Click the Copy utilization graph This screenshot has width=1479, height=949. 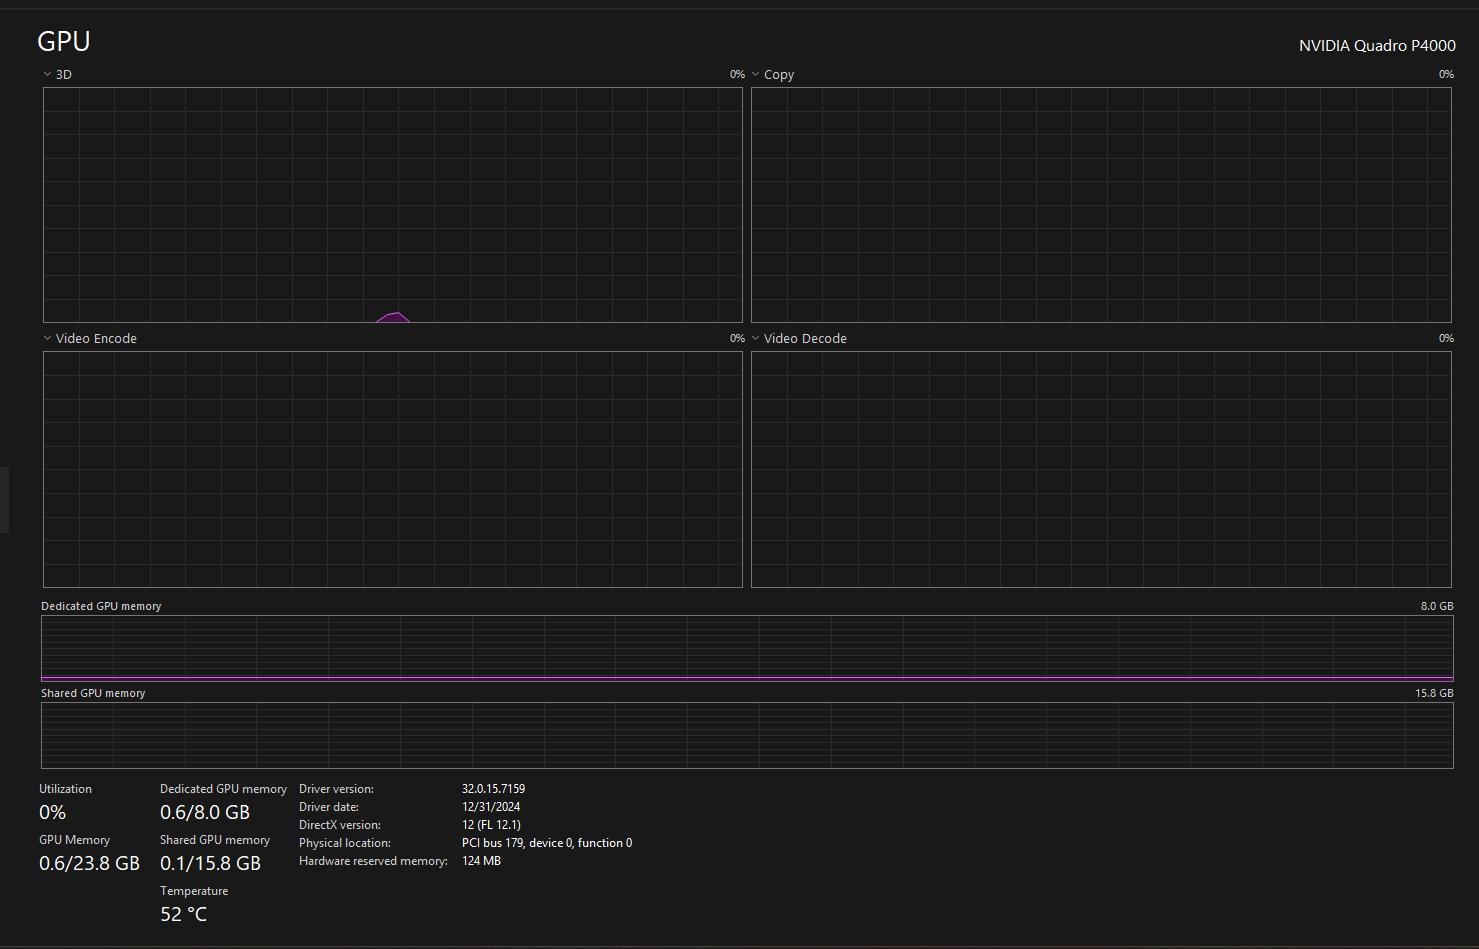[x=1101, y=205]
